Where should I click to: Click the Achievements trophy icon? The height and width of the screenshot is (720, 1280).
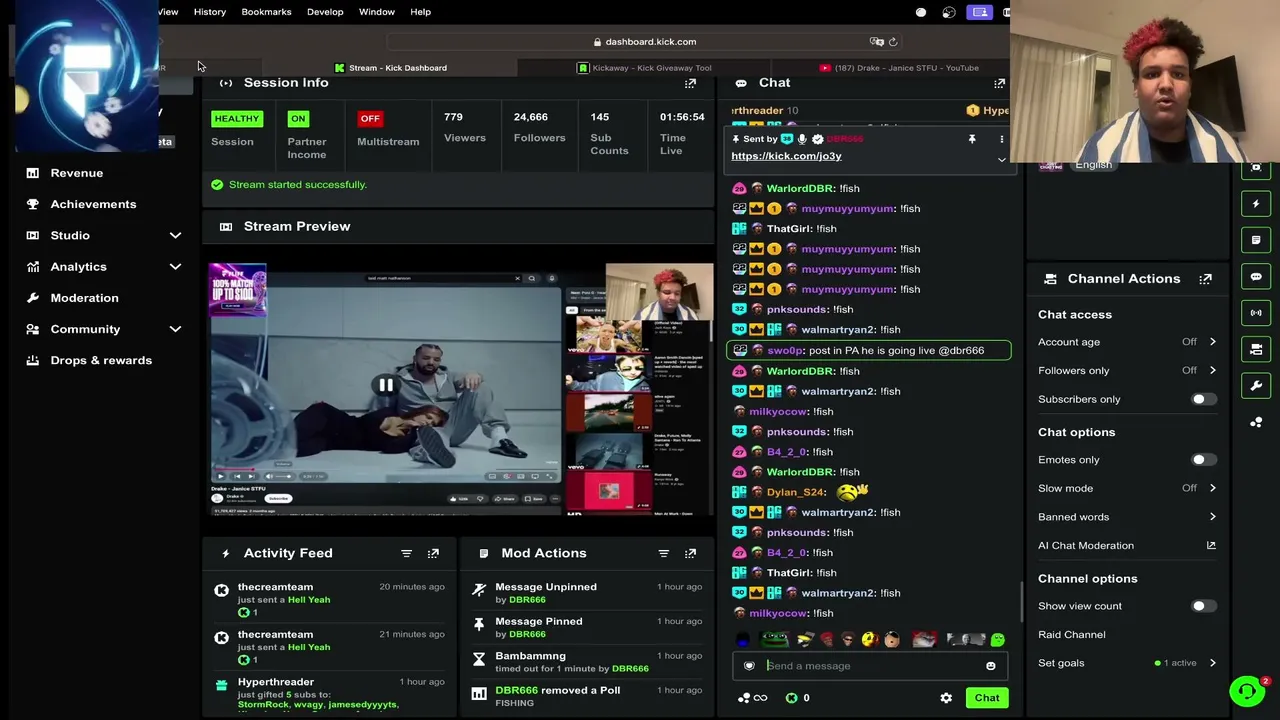pos(33,204)
